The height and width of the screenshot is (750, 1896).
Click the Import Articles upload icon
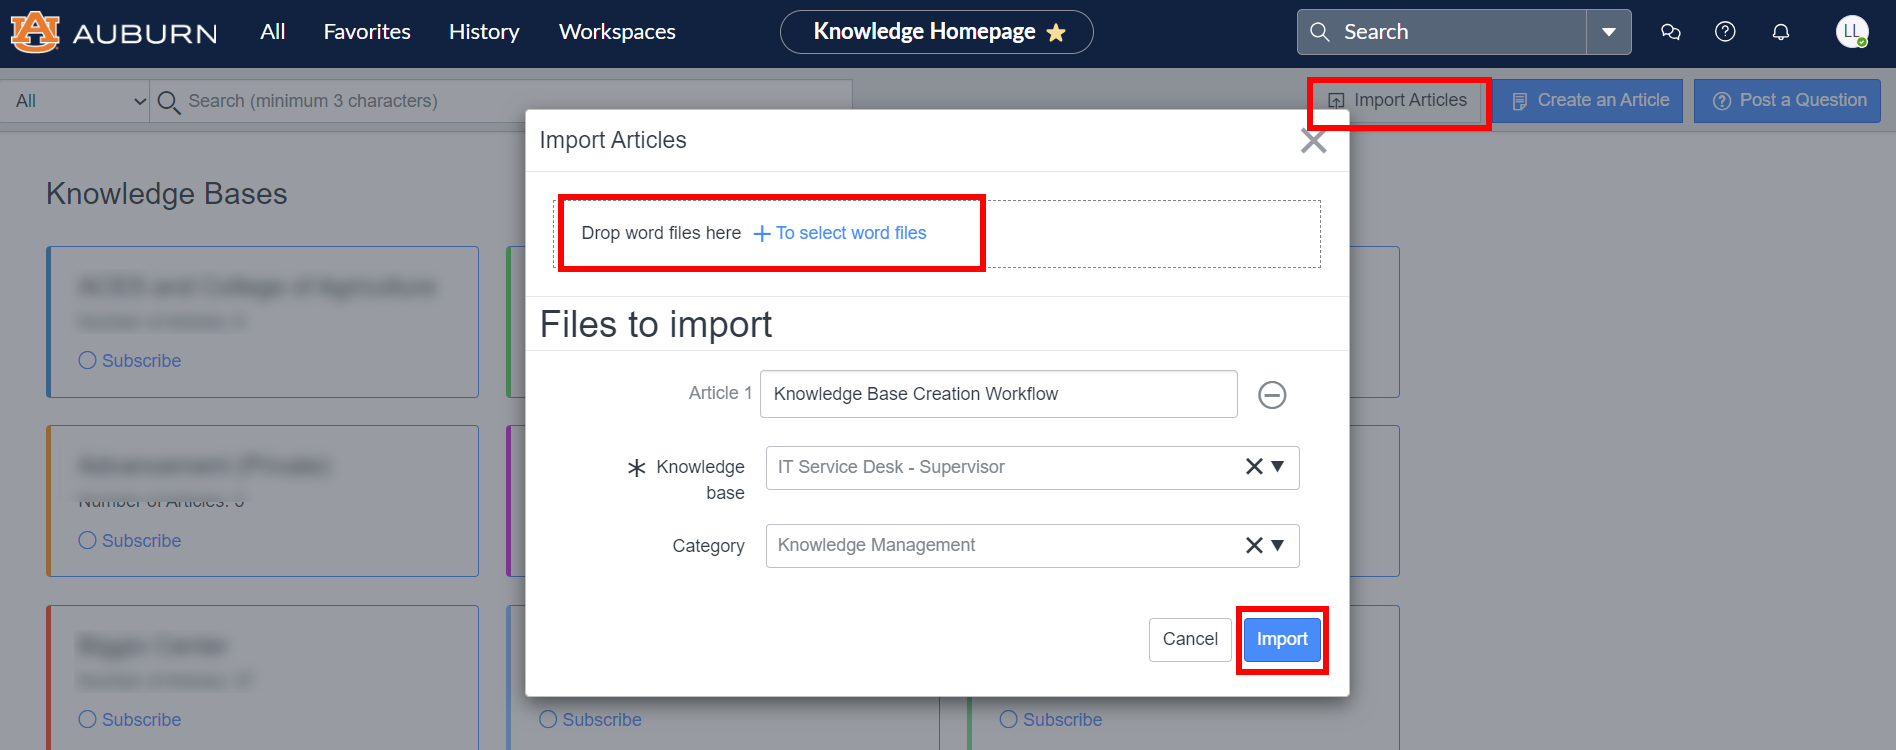coord(1336,101)
